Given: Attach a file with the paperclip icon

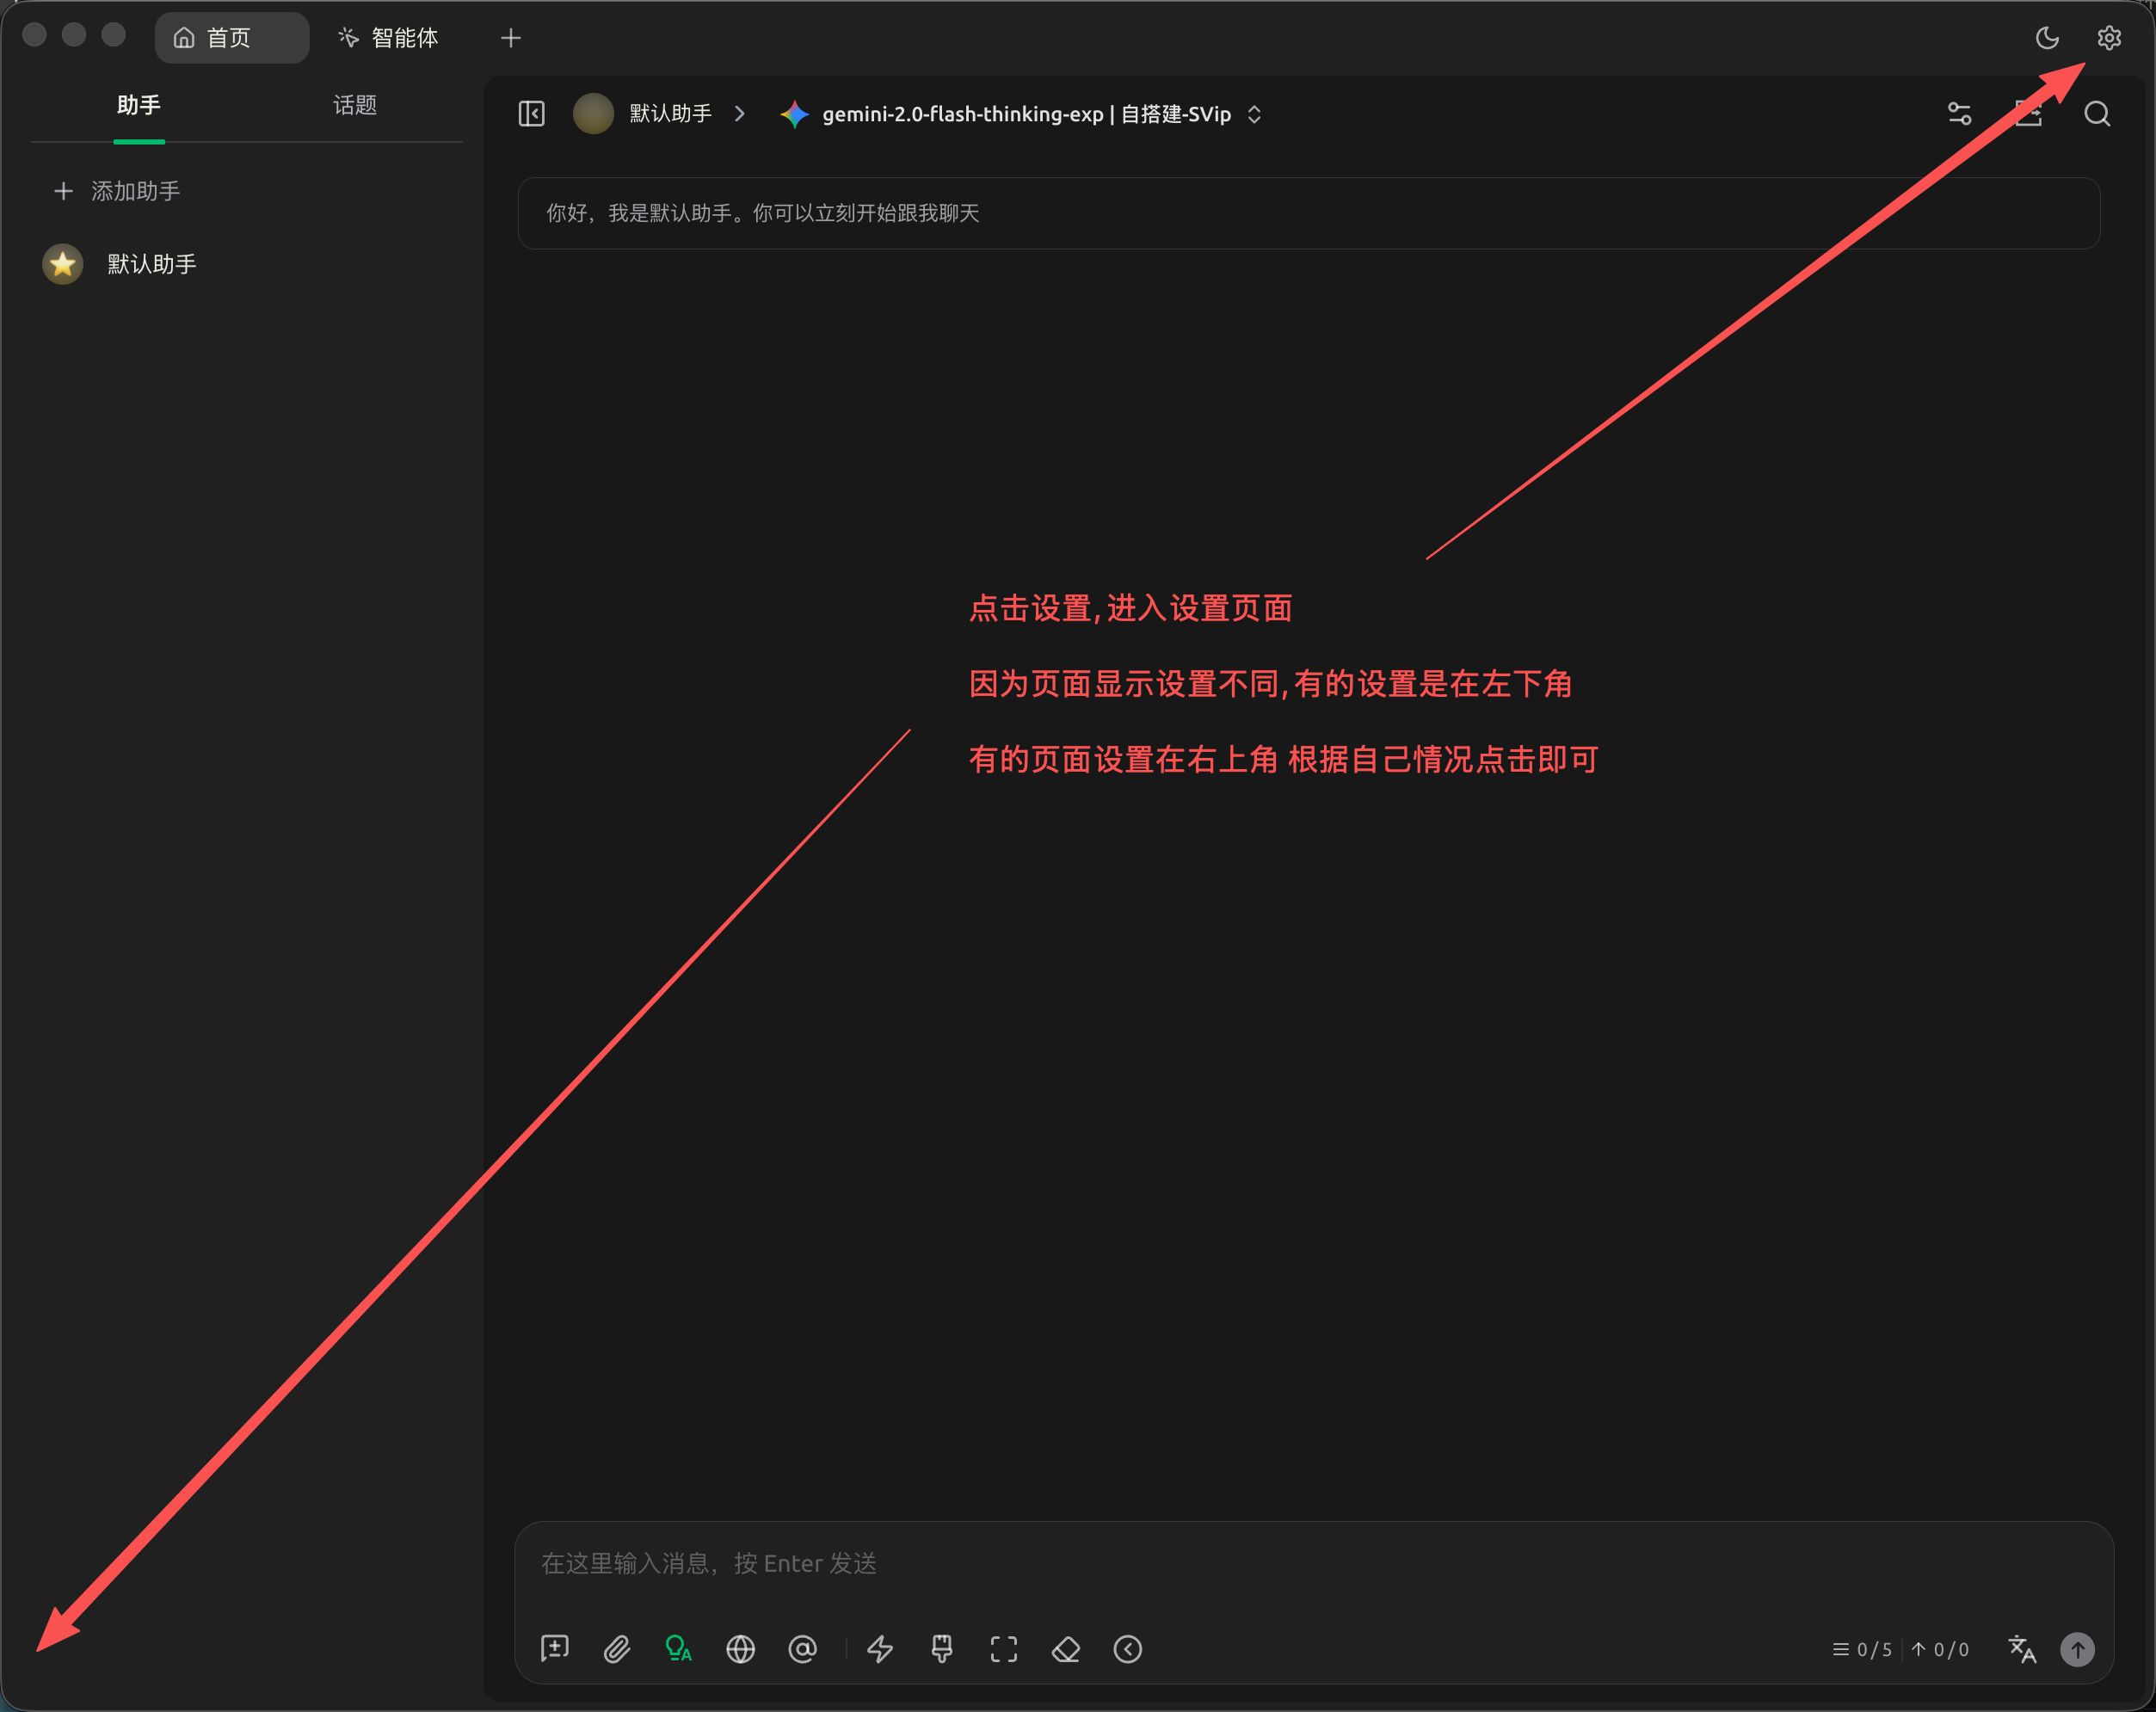Looking at the screenshot, I should point(617,1649).
